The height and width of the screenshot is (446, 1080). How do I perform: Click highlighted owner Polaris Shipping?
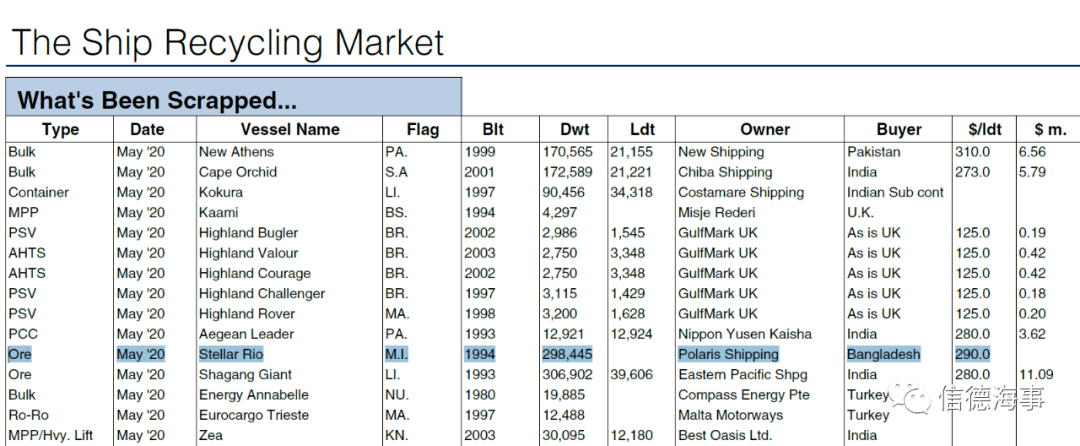pyautogui.click(x=729, y=354)
